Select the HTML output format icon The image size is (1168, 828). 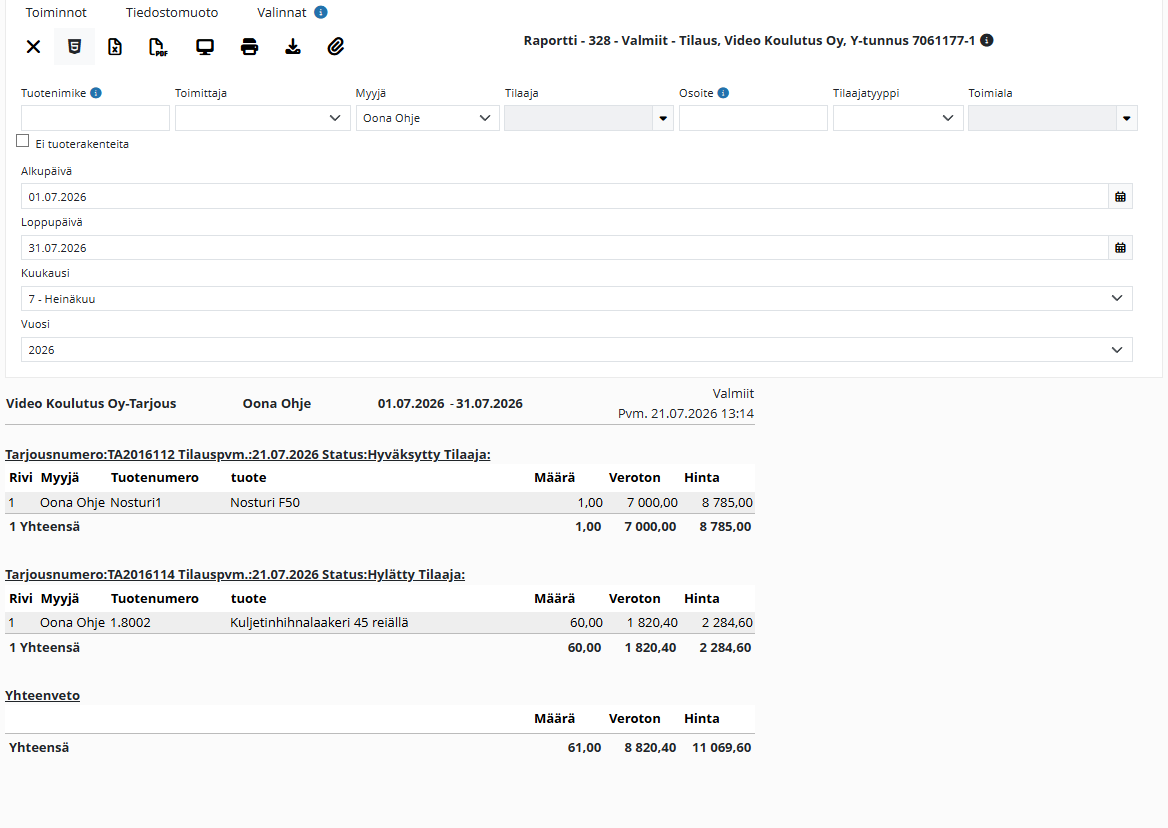tap(74, 47)
